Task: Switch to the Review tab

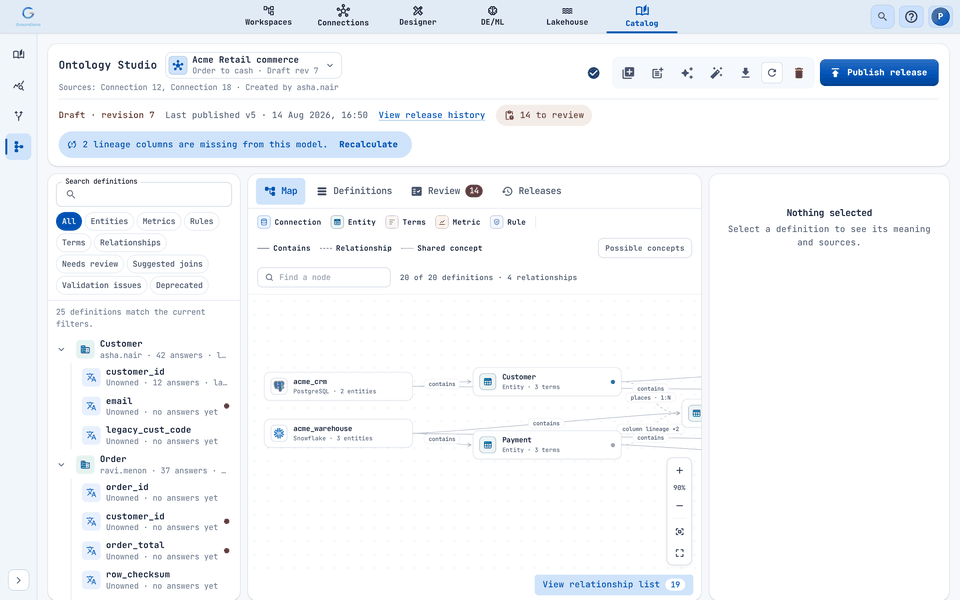Action: (x=446, y=191)
